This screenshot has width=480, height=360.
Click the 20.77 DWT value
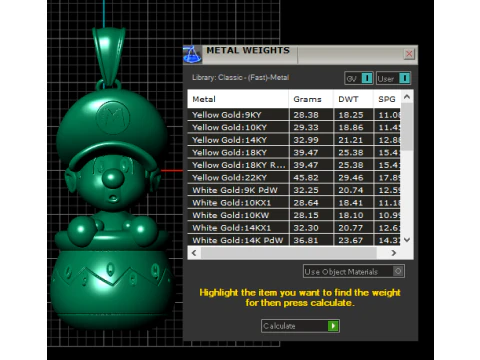click(351, 228)
